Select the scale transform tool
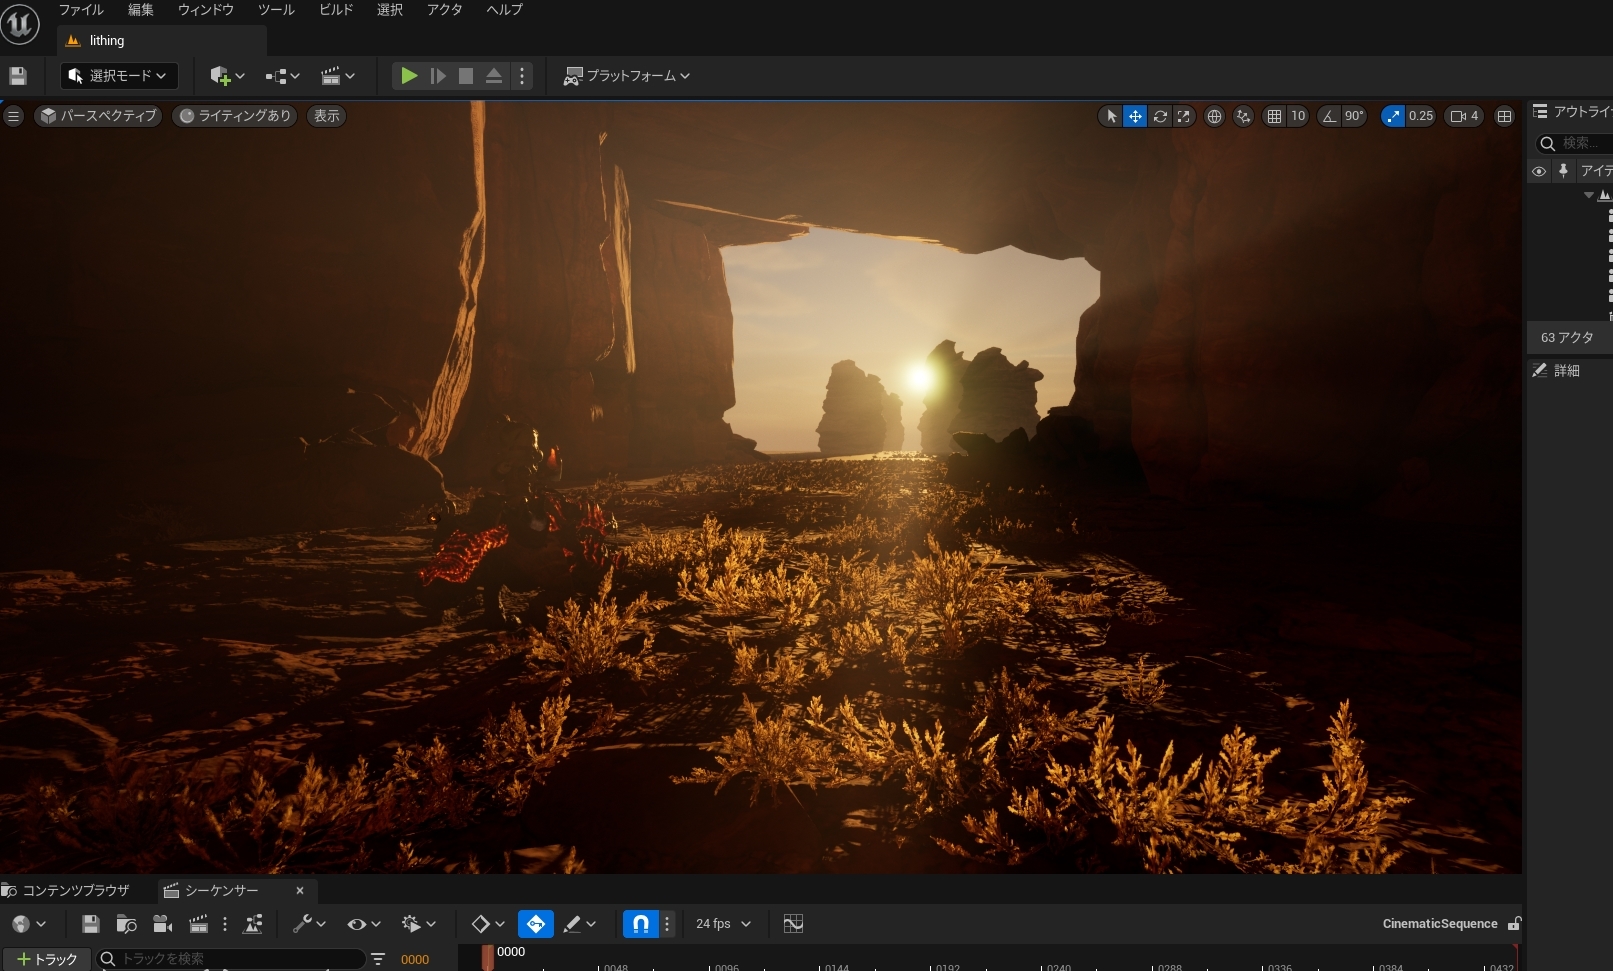 [1184, 116]
